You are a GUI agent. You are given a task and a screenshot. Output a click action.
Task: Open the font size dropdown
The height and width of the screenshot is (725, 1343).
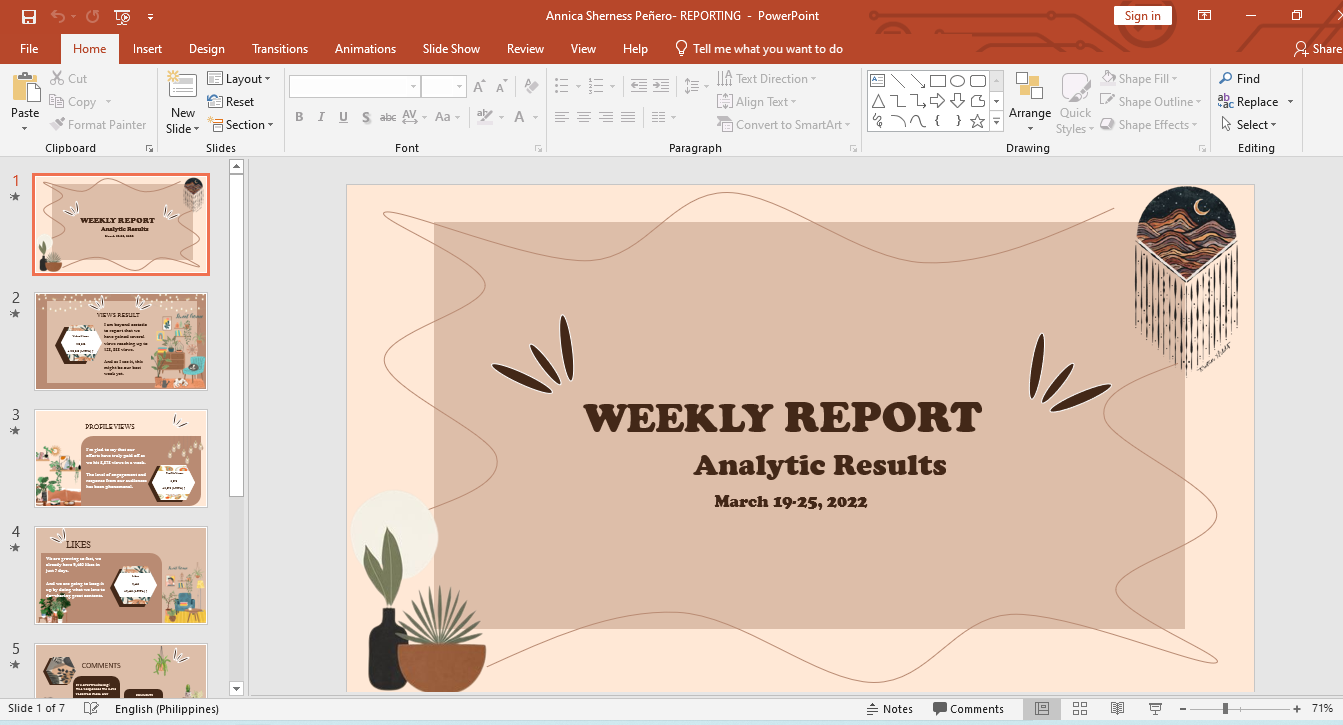460,87
